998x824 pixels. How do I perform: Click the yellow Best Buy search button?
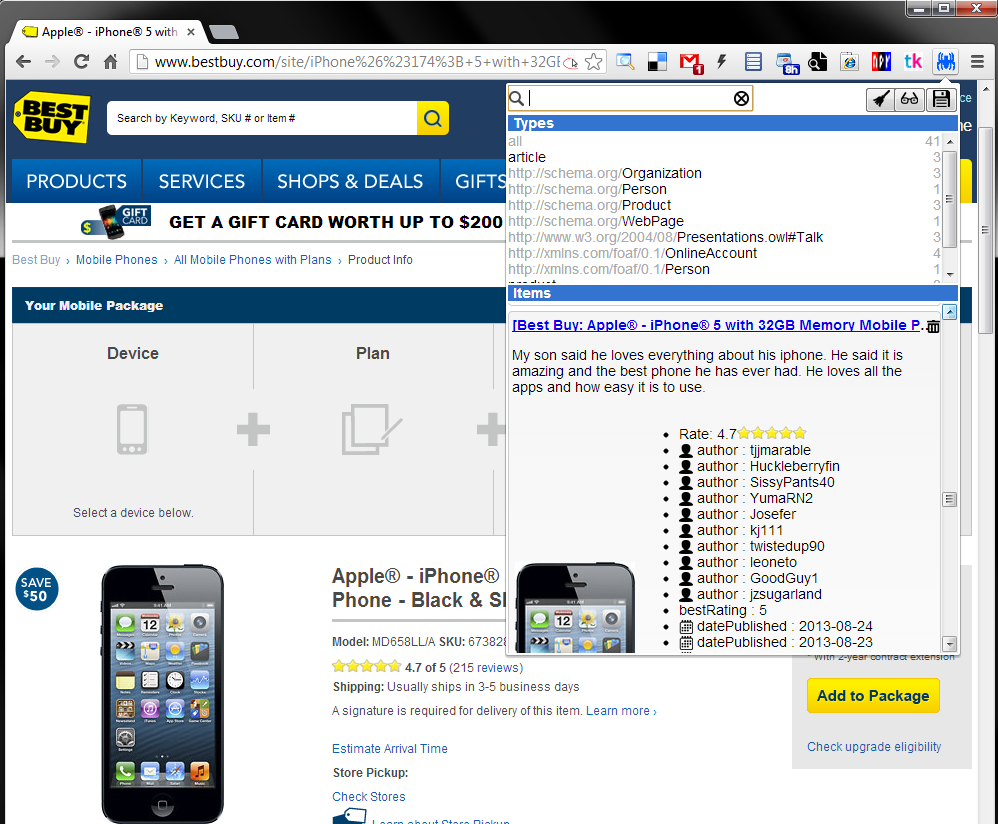click(x=432, y=118)
